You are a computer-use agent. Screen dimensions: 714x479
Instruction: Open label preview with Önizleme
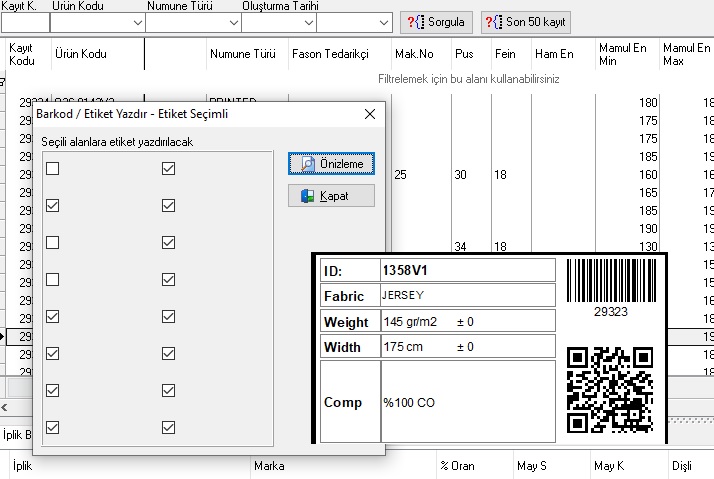click(x=331, y=164)
